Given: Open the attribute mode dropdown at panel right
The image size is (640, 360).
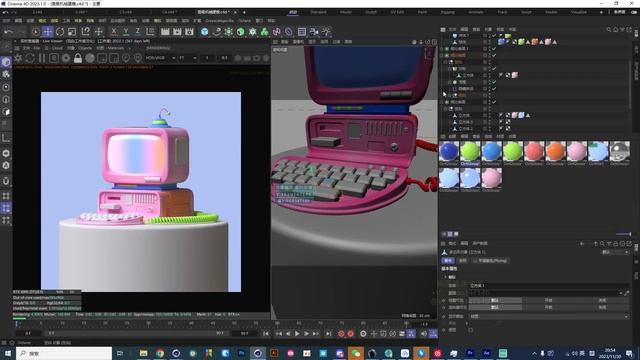Looking at the screenshot, I should click(615, 252).
